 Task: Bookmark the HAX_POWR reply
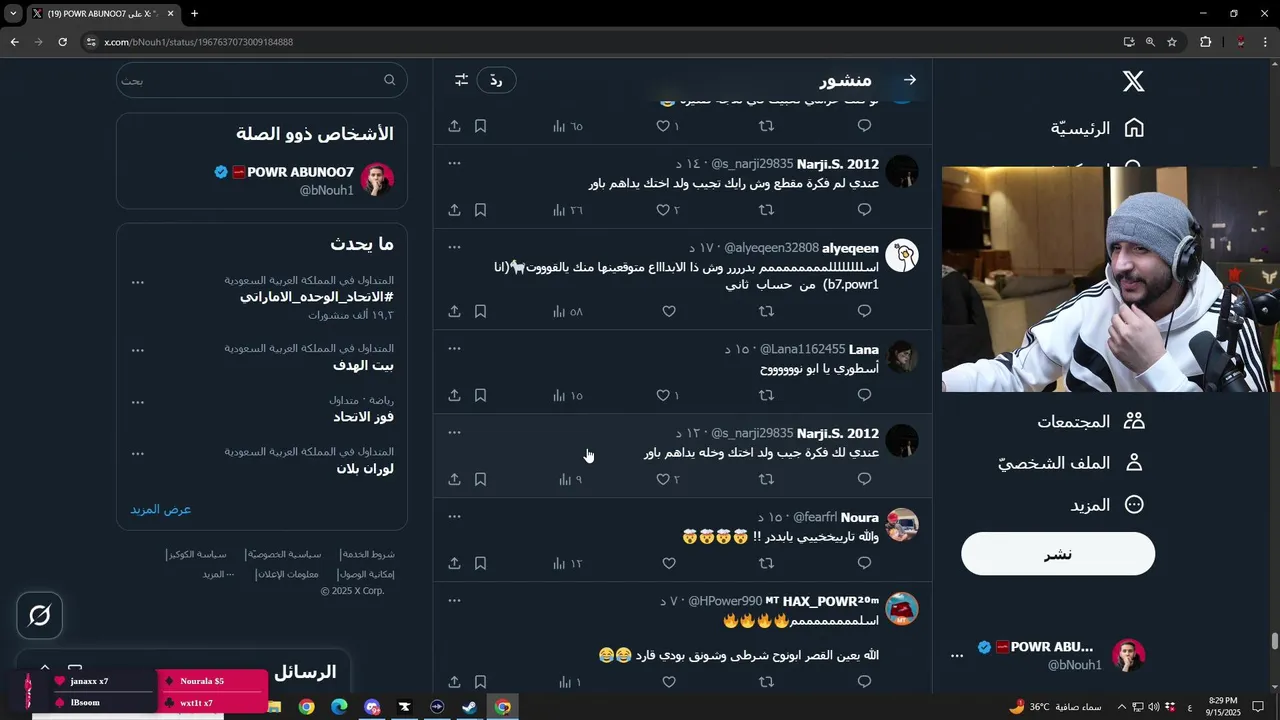pos(480,682)
